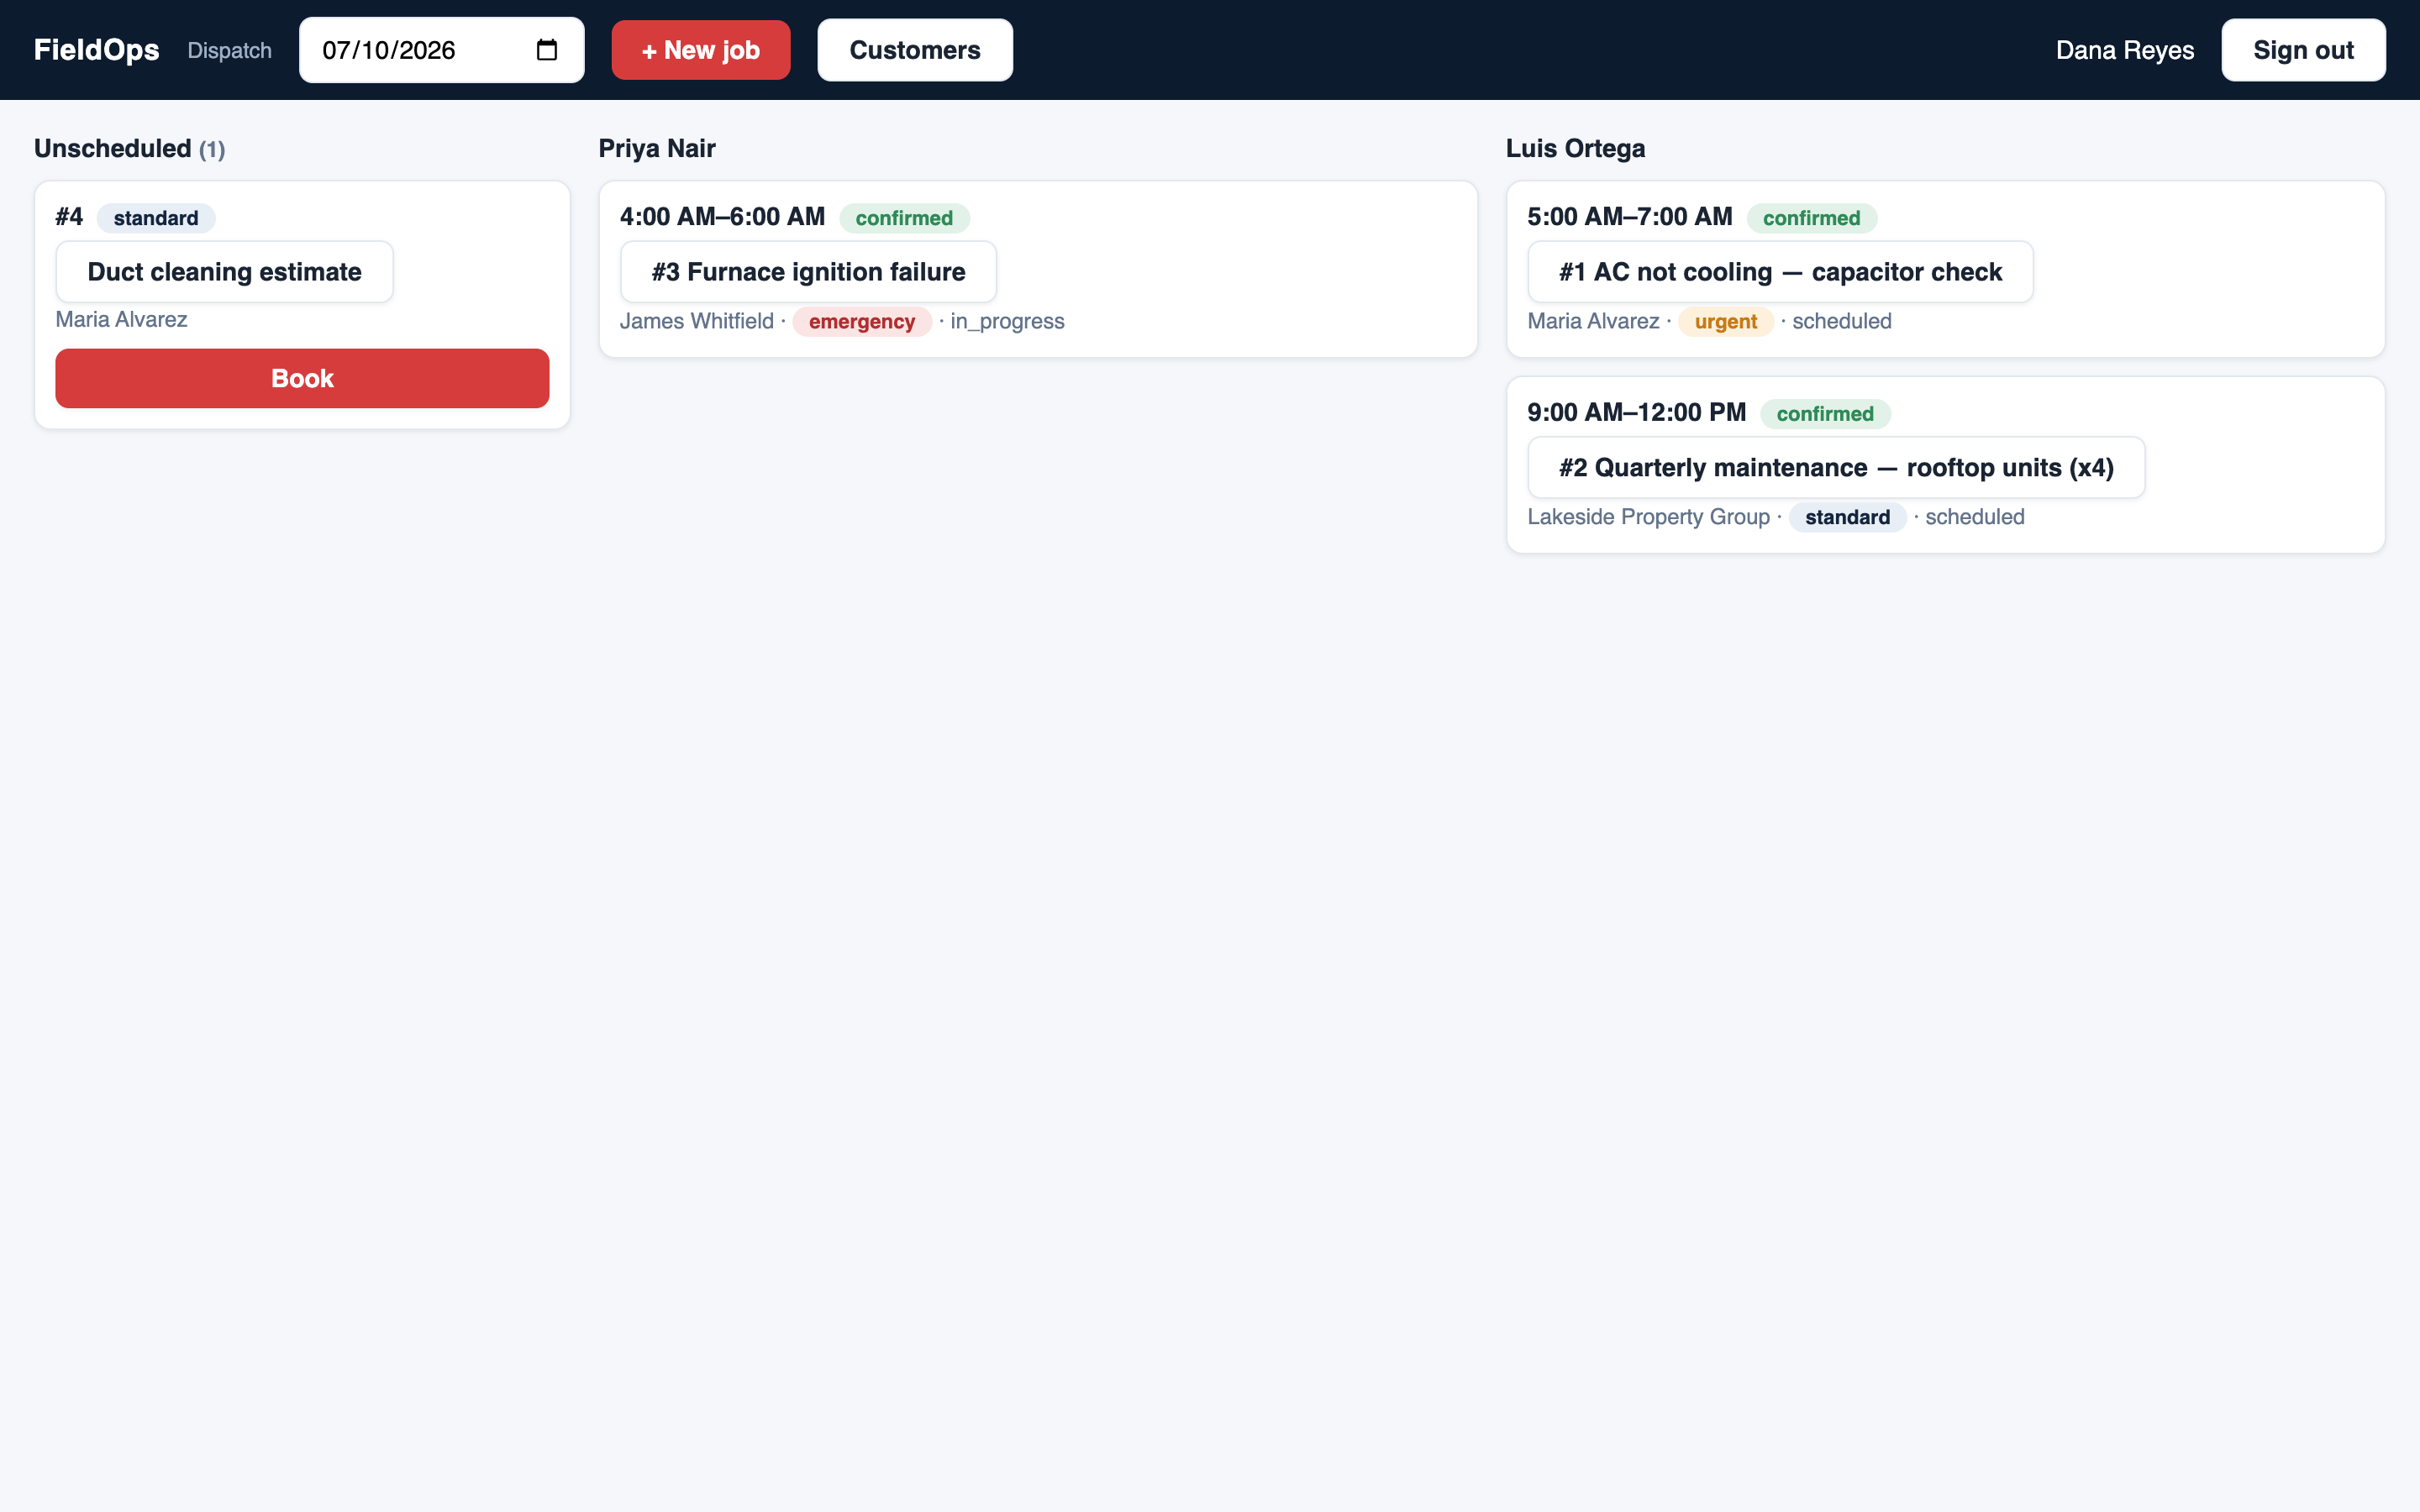Screen dimensions: 2420x1512
Task: Click the Priya Nair column heading
Action: point(657,148)
